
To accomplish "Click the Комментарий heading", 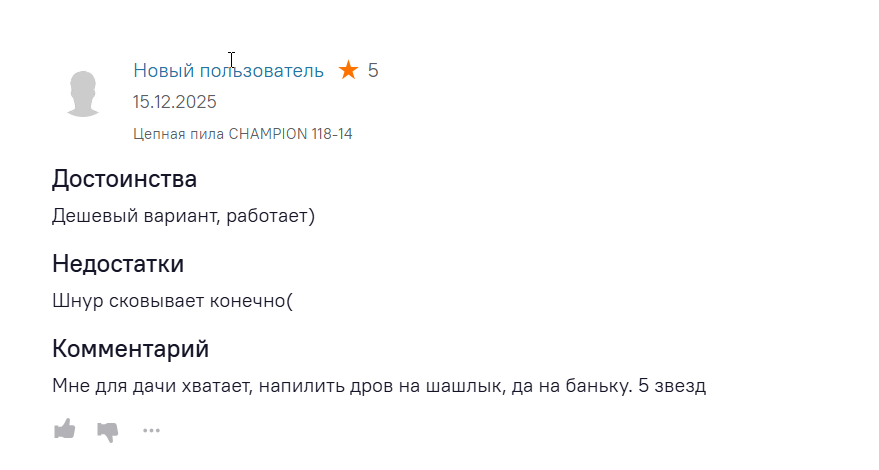I will (130, 349).
